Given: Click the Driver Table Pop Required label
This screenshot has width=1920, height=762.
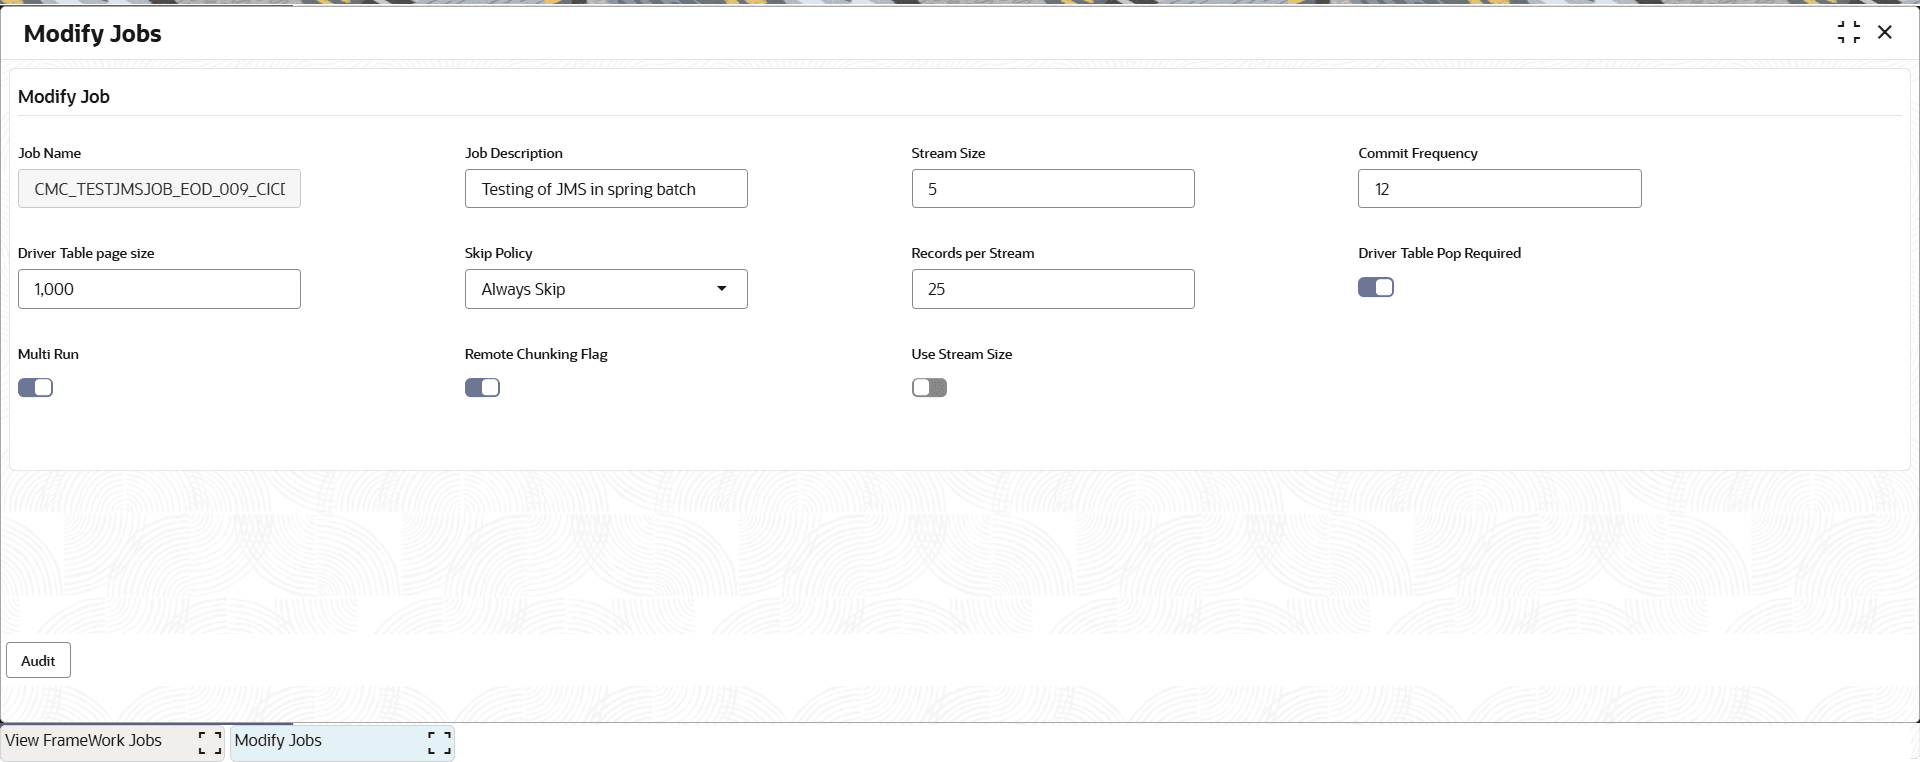Looking at the screenshot, I should point(1439,253).
